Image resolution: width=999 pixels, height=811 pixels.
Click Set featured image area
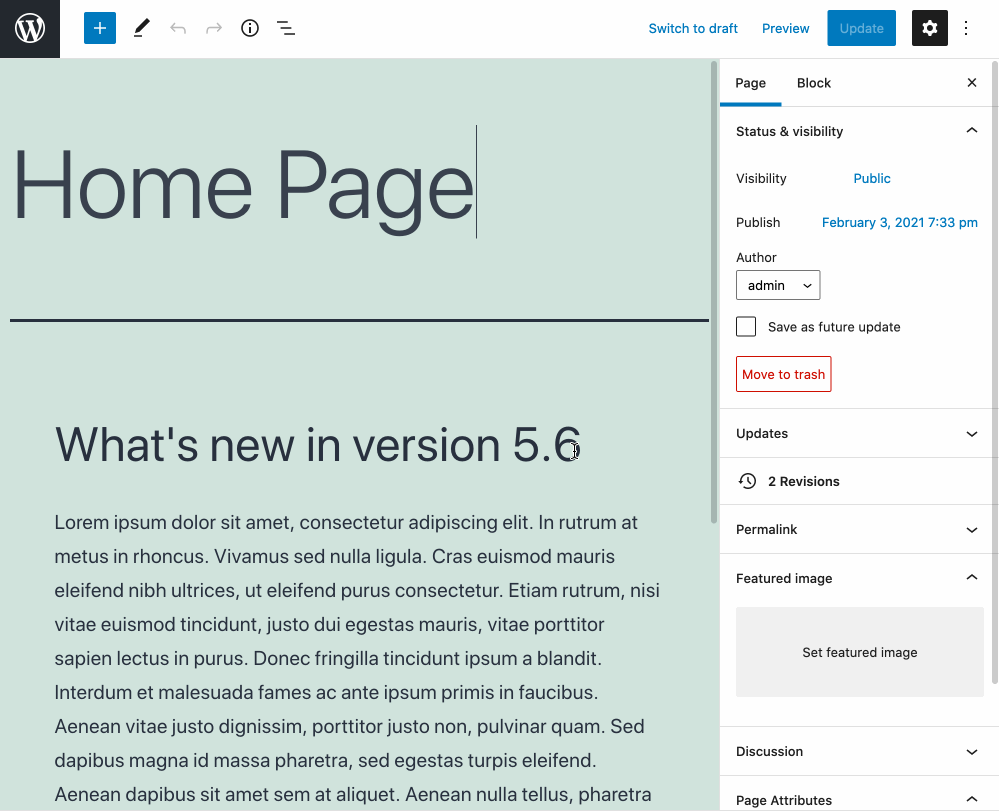pos(859,652)
